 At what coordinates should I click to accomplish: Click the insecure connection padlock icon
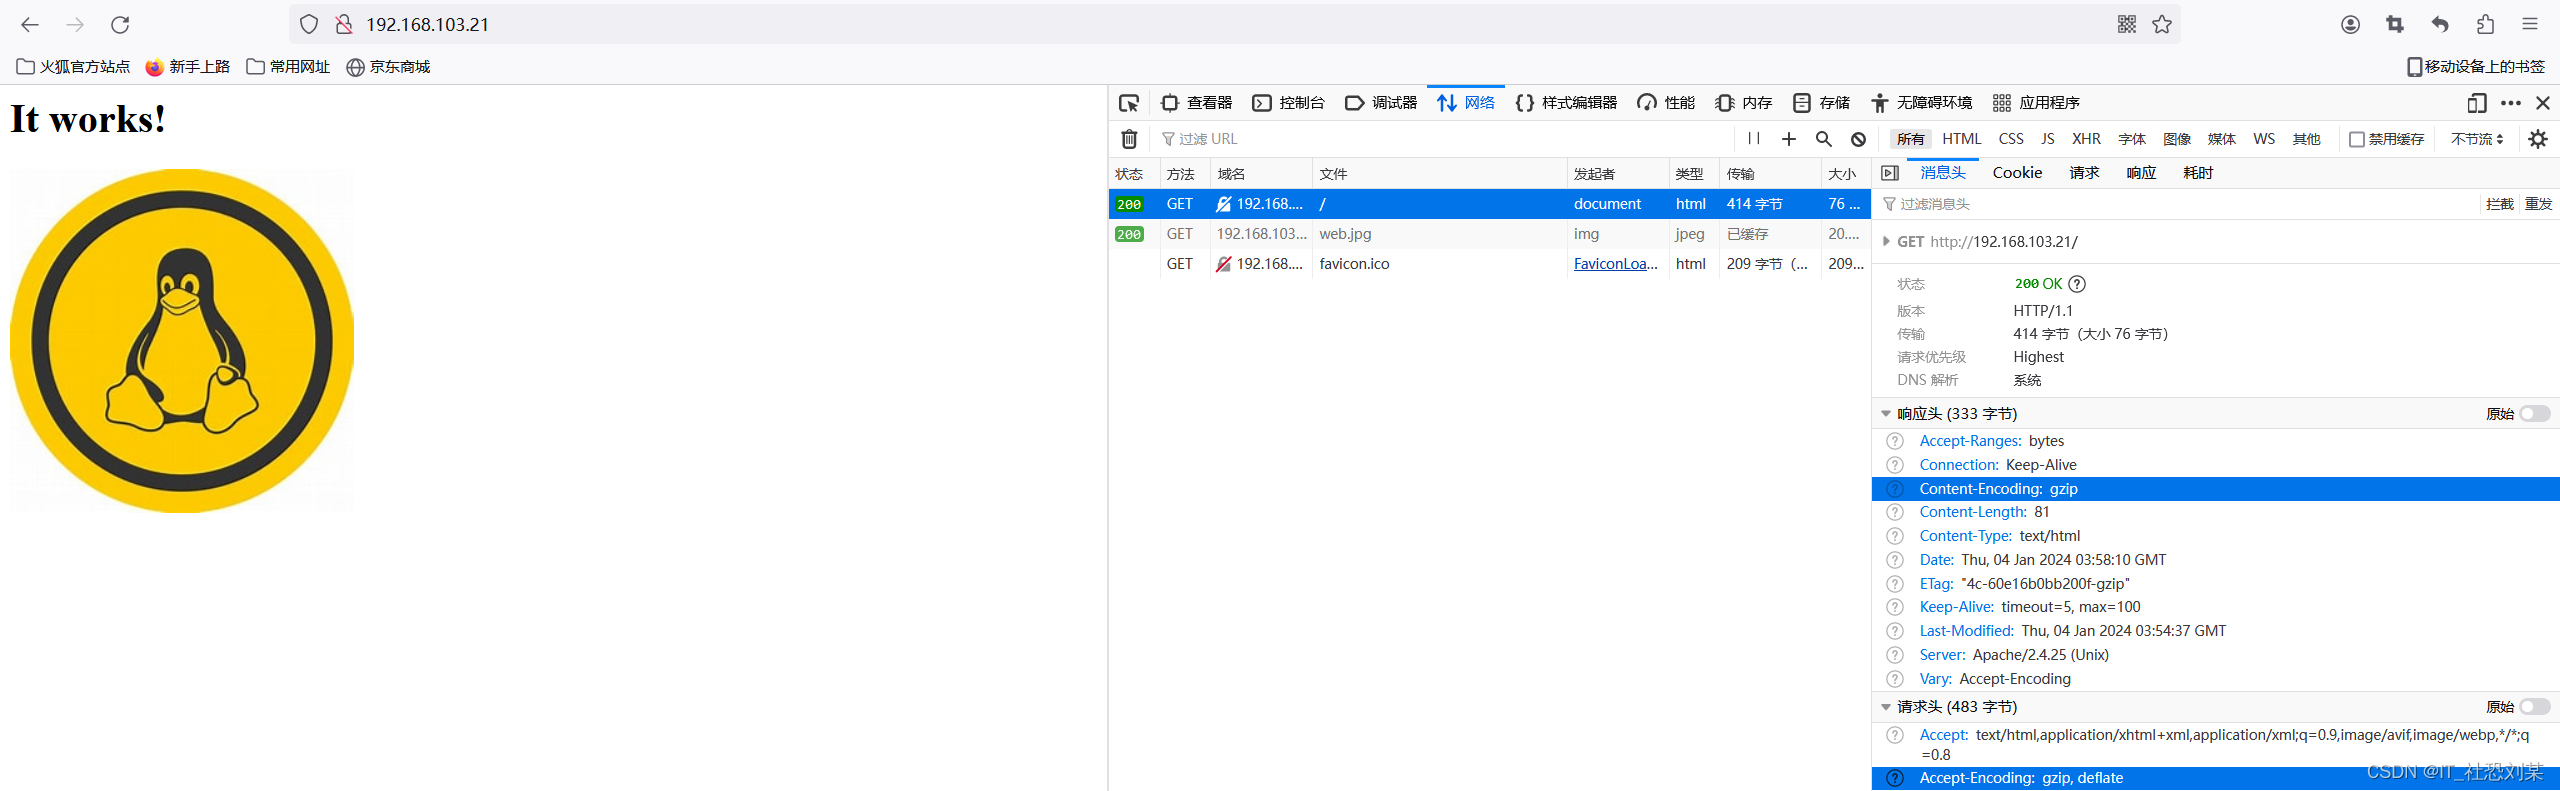pyautogui.click(x=344, y=24)
